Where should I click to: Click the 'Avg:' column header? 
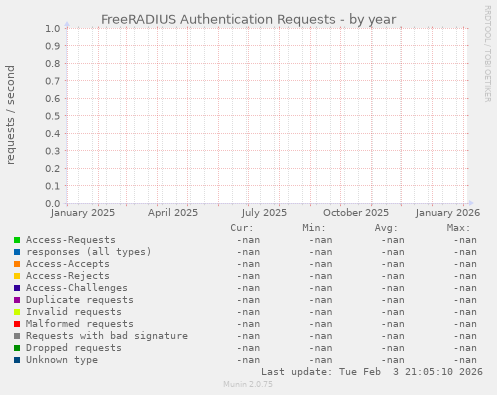tap(386, 228)
